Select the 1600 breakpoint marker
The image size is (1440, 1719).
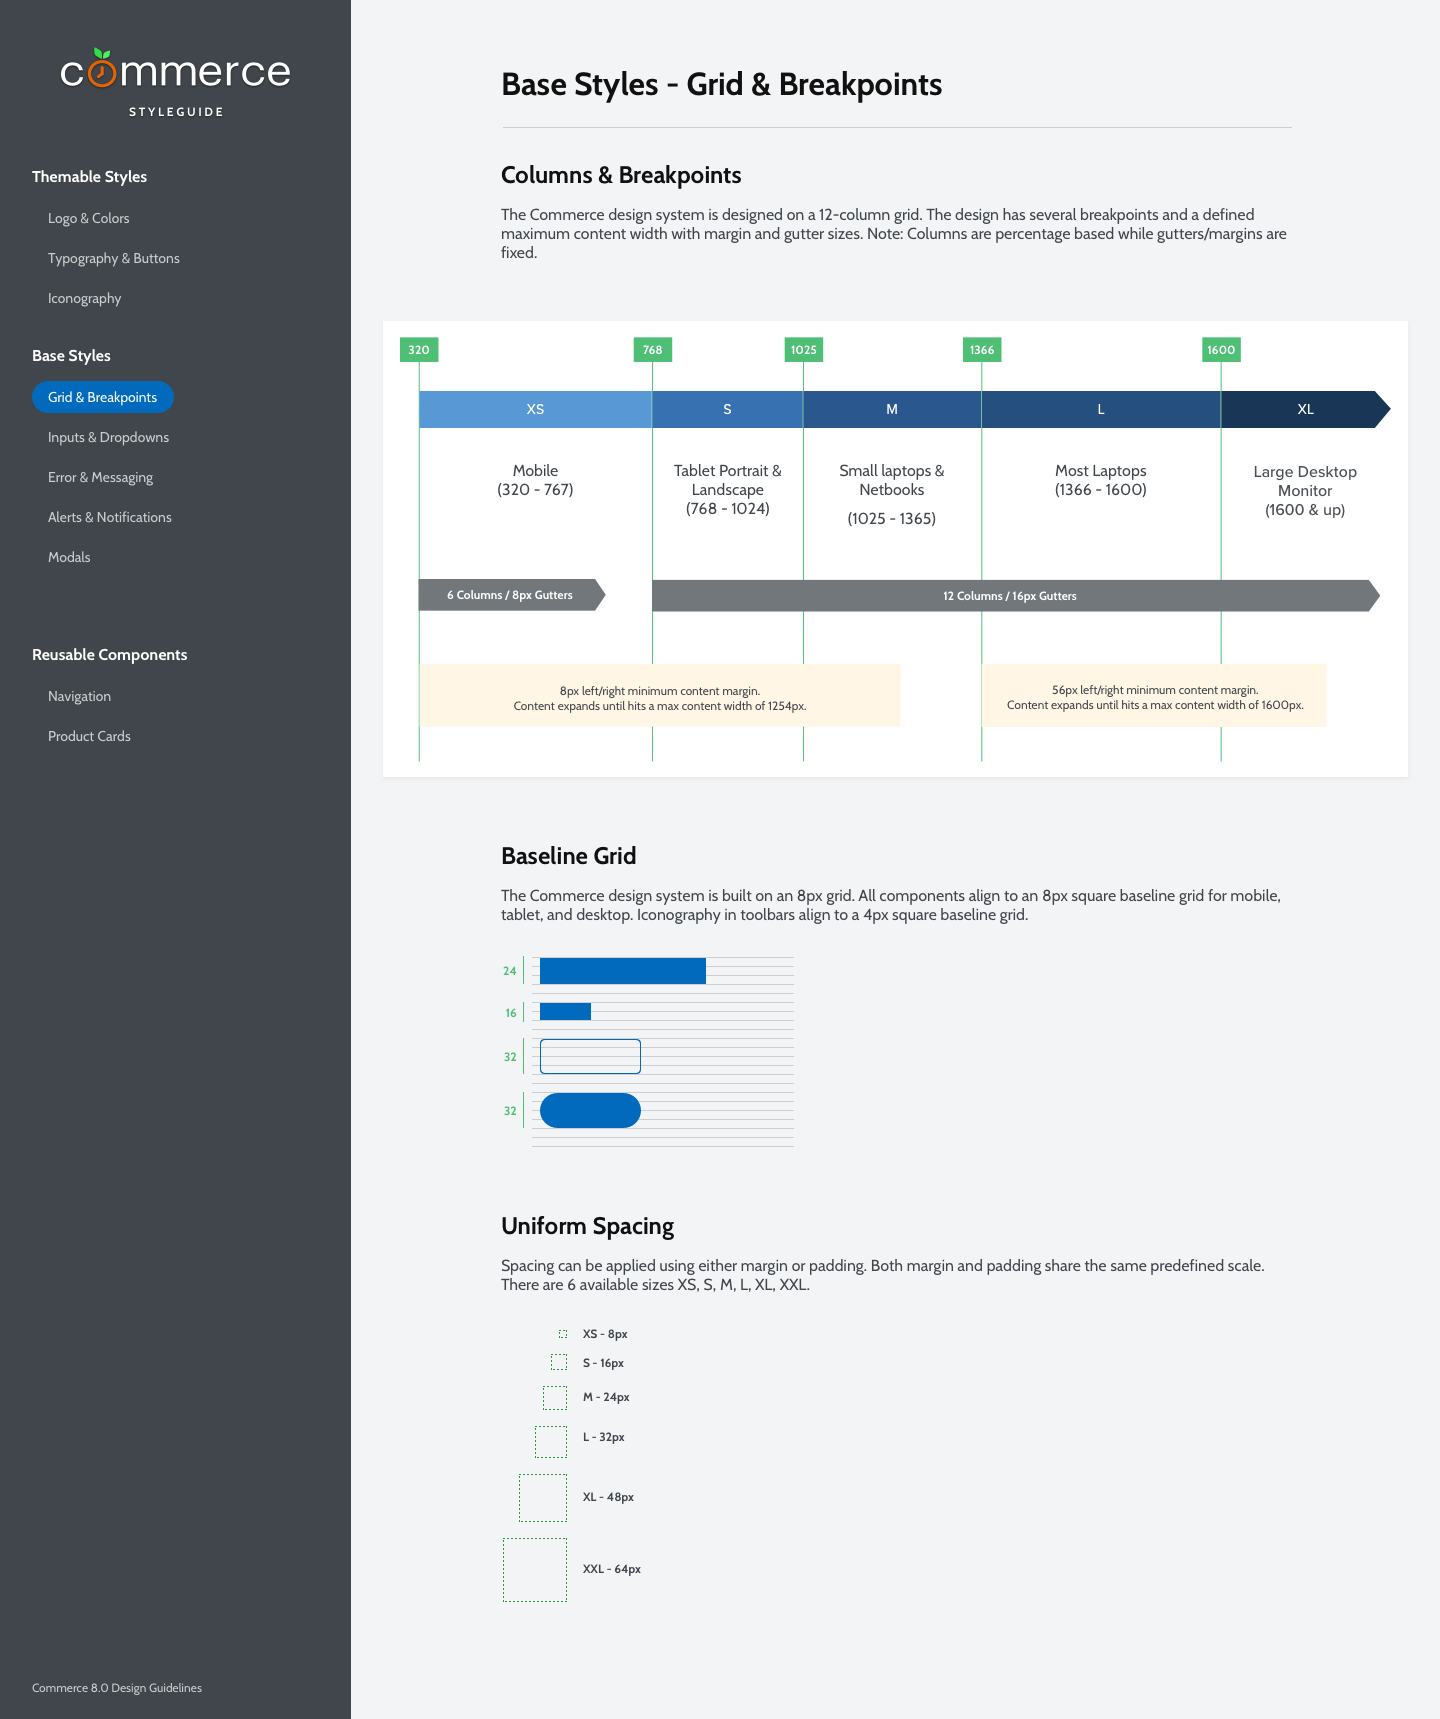[x=1221, y=350]
